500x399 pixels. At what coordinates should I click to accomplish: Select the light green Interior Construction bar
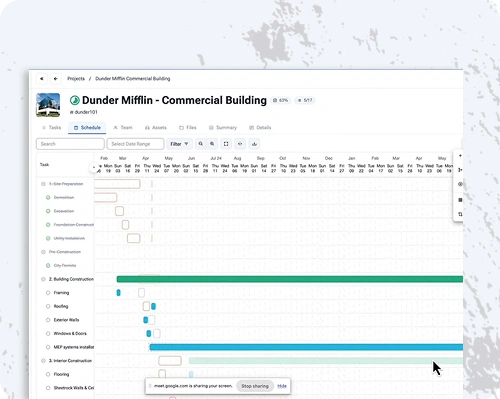tap(326, 361)
